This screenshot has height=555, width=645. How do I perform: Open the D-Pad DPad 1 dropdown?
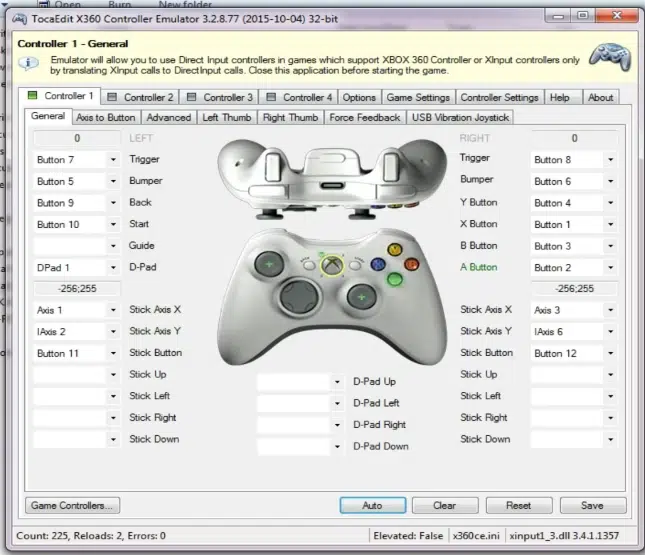coord(114,267)
